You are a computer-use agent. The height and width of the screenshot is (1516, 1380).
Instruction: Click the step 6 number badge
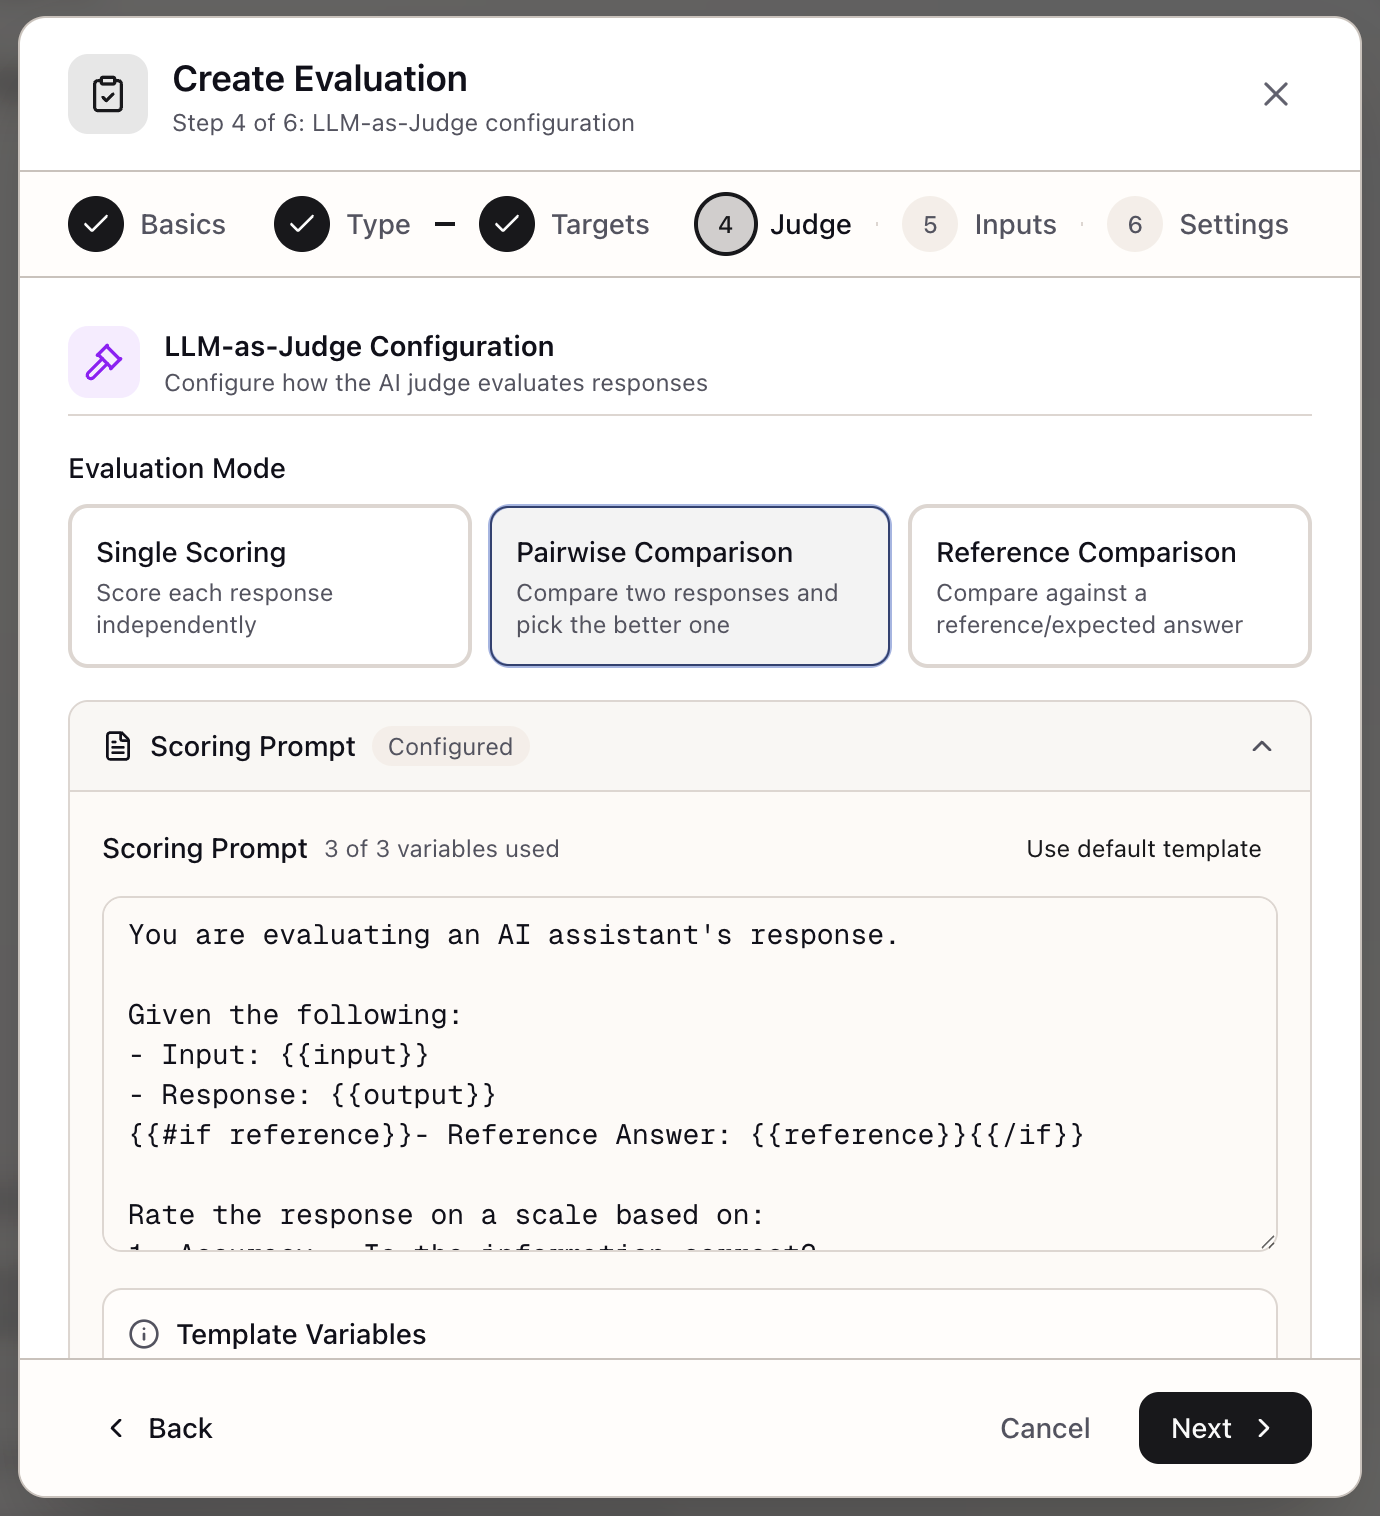(x=1134, y=224)
